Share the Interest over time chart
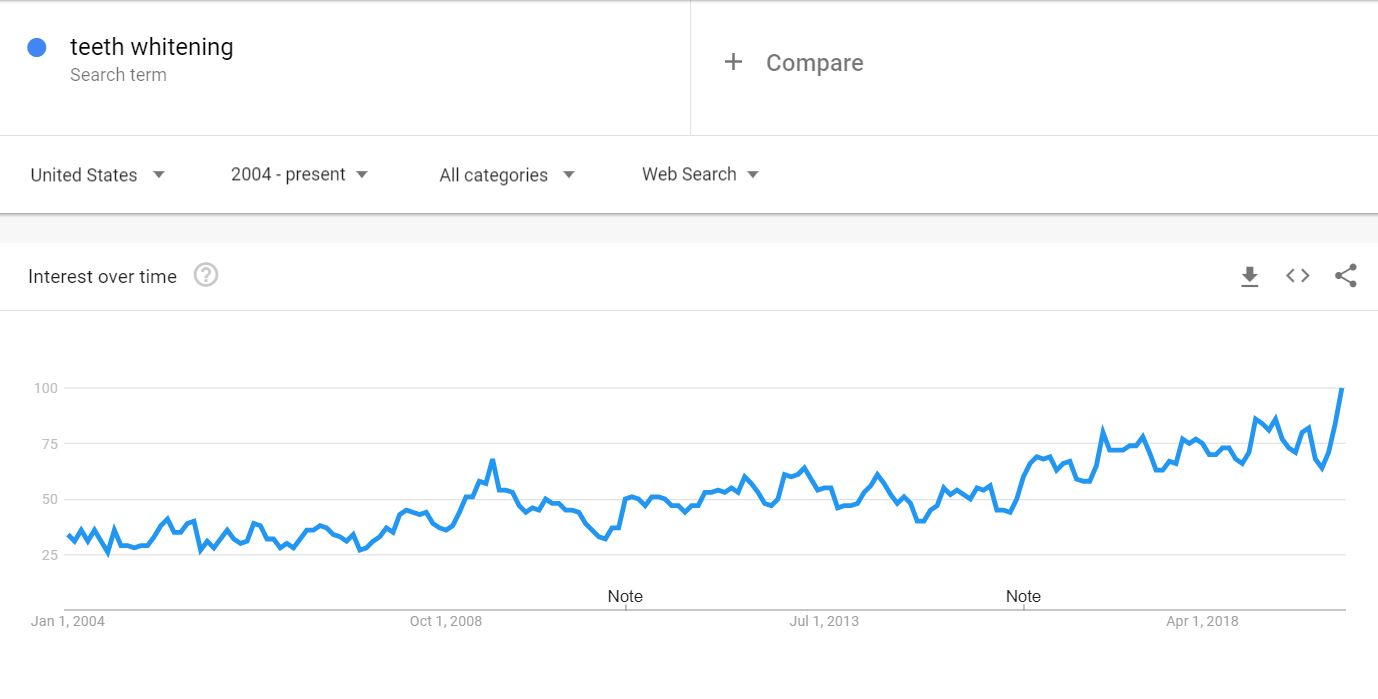Image resolution: width=1378 pixels, height=699 pixels. pyautogui.click(x=1346, y=276)
